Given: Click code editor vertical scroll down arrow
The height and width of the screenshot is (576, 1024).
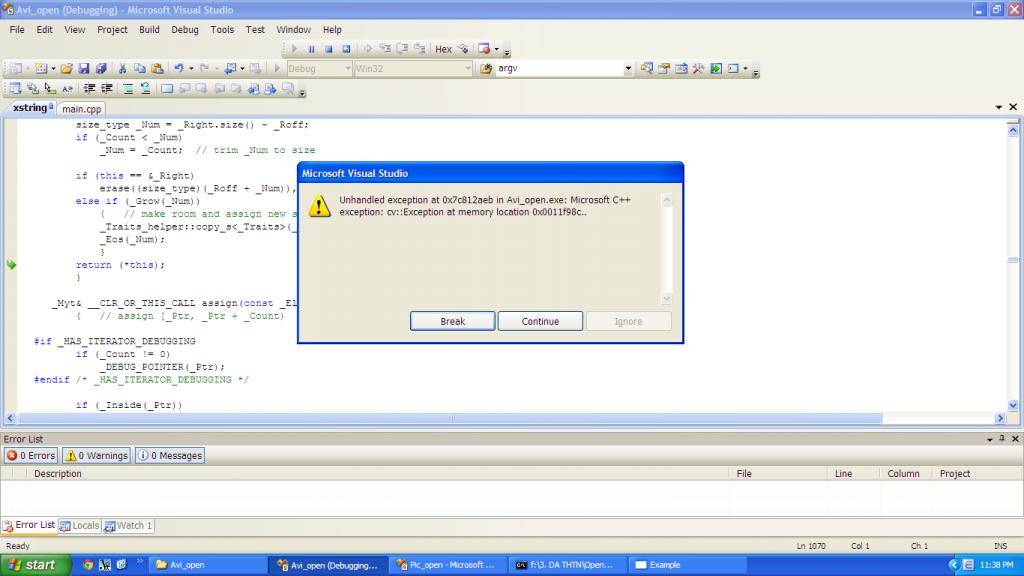Looking at the screenshot, I should pyautogui.click(x=1013, y=406).
